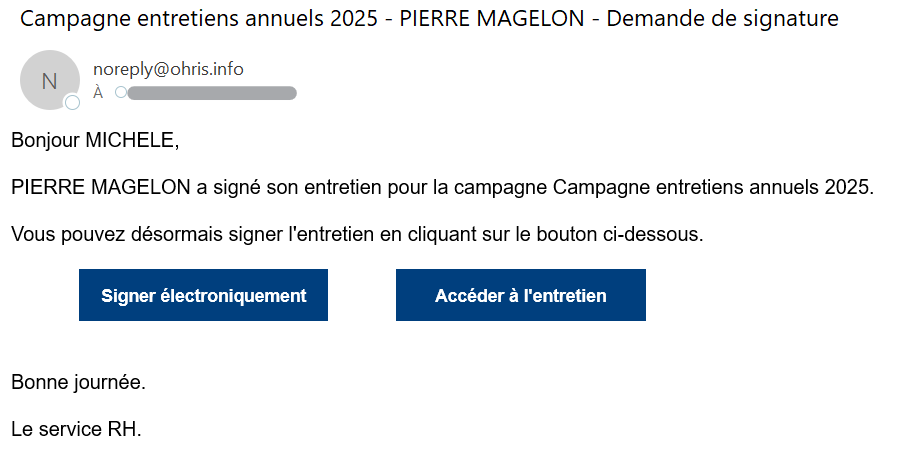Click the word Campagne starting the subject line
This screenshot has height=467, width=902.
[66, 19]
